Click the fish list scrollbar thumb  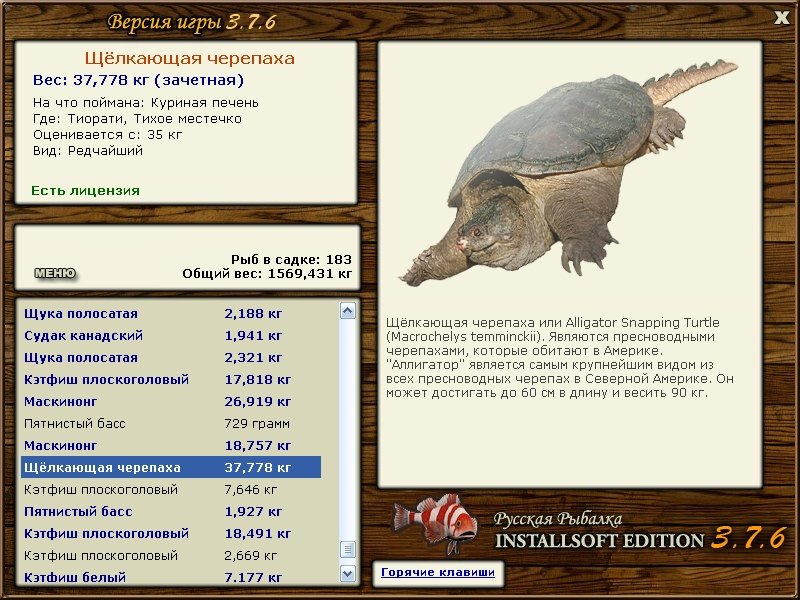347,549
